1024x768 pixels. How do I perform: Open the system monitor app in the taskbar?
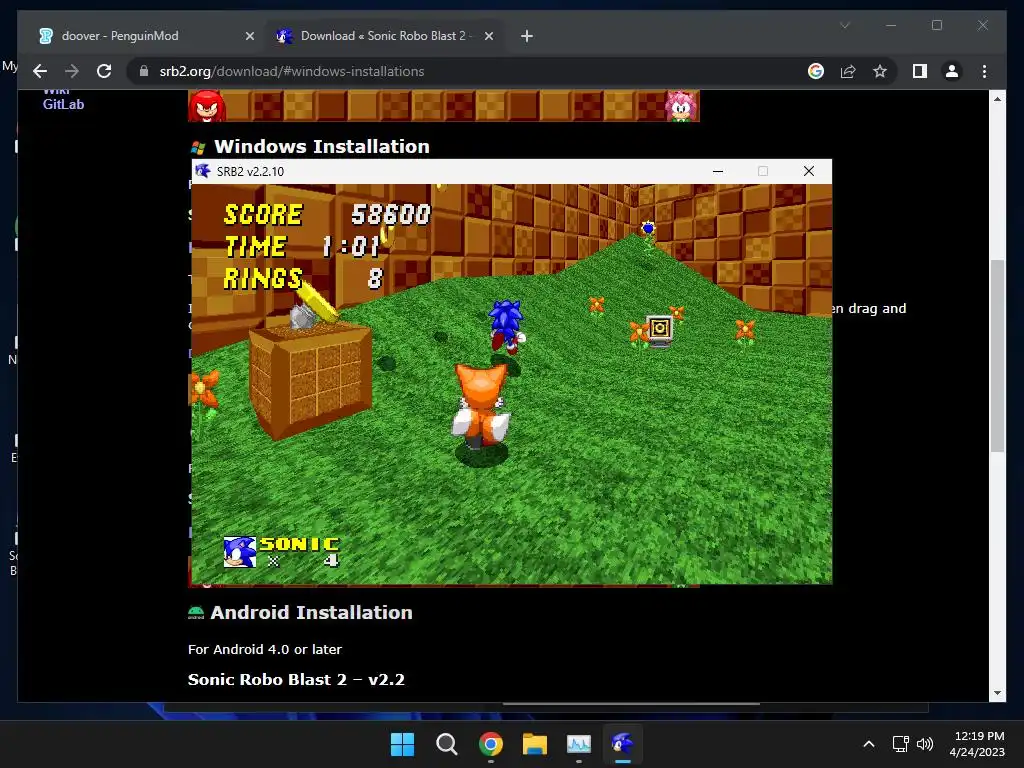click(x=579, y=744)
